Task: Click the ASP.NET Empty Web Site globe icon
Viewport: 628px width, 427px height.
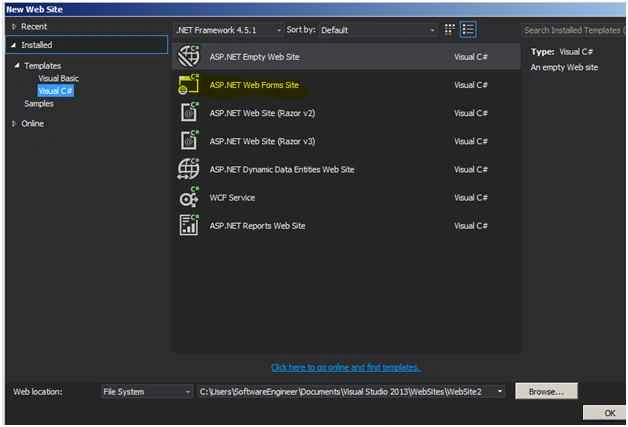Action: click(x=188, y=56)
